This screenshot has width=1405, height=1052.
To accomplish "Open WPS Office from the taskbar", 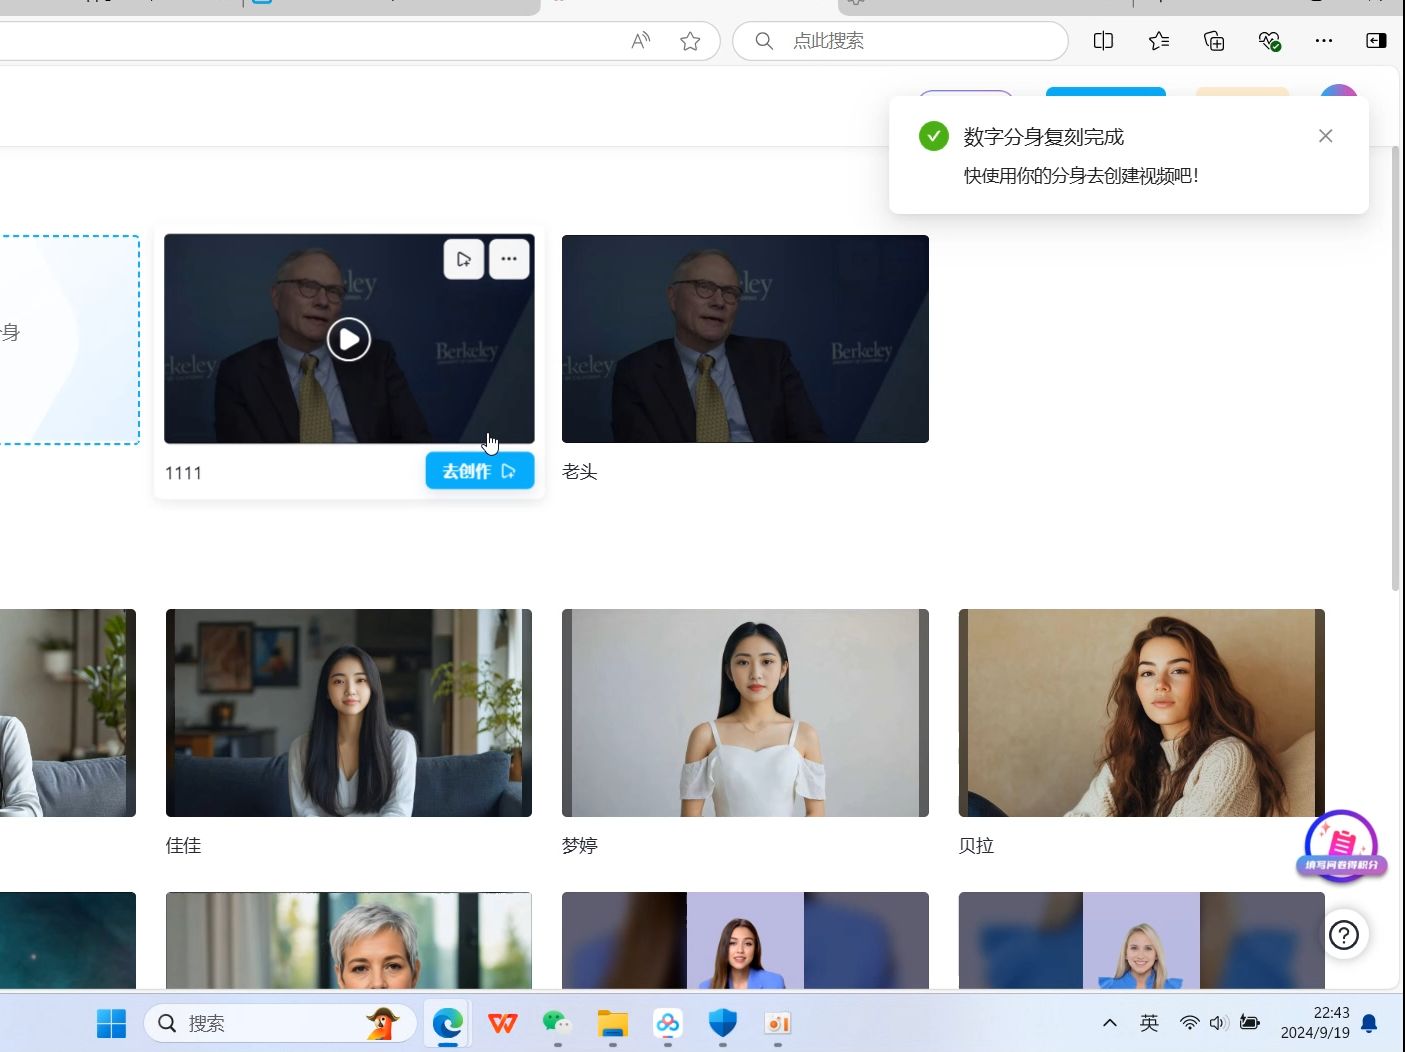I will coord(502,1023).
